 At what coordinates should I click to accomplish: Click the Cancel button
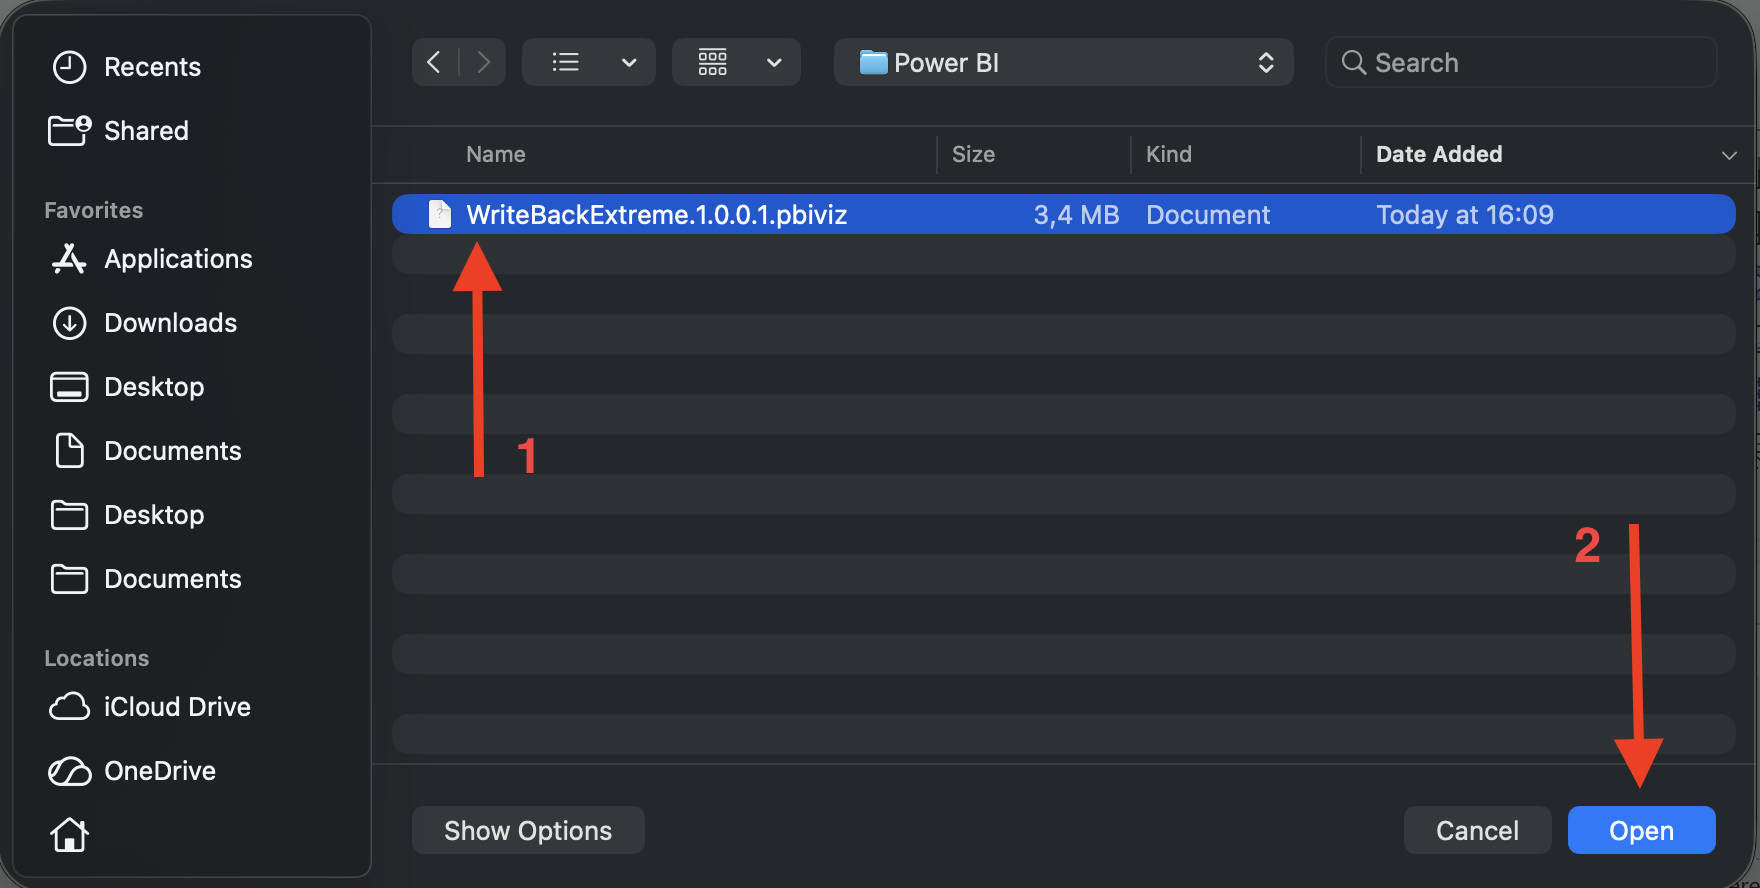point(1477,830)
